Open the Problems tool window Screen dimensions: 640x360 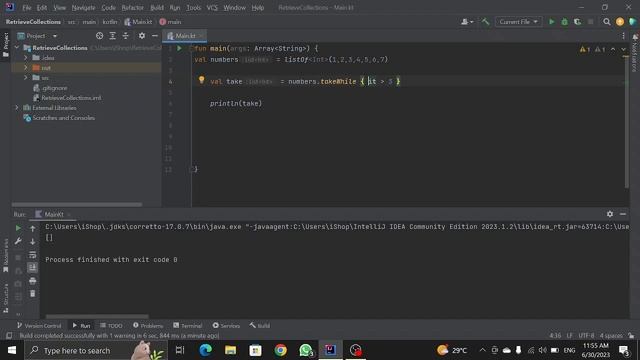click(x=148, y=326)
